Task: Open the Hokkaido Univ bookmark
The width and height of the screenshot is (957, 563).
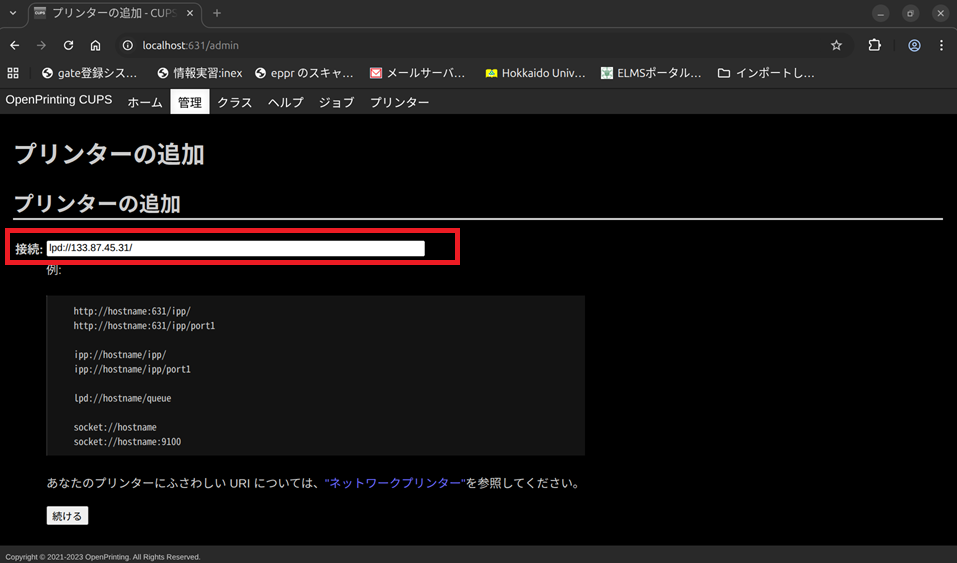Action: [x=534, y=73]
